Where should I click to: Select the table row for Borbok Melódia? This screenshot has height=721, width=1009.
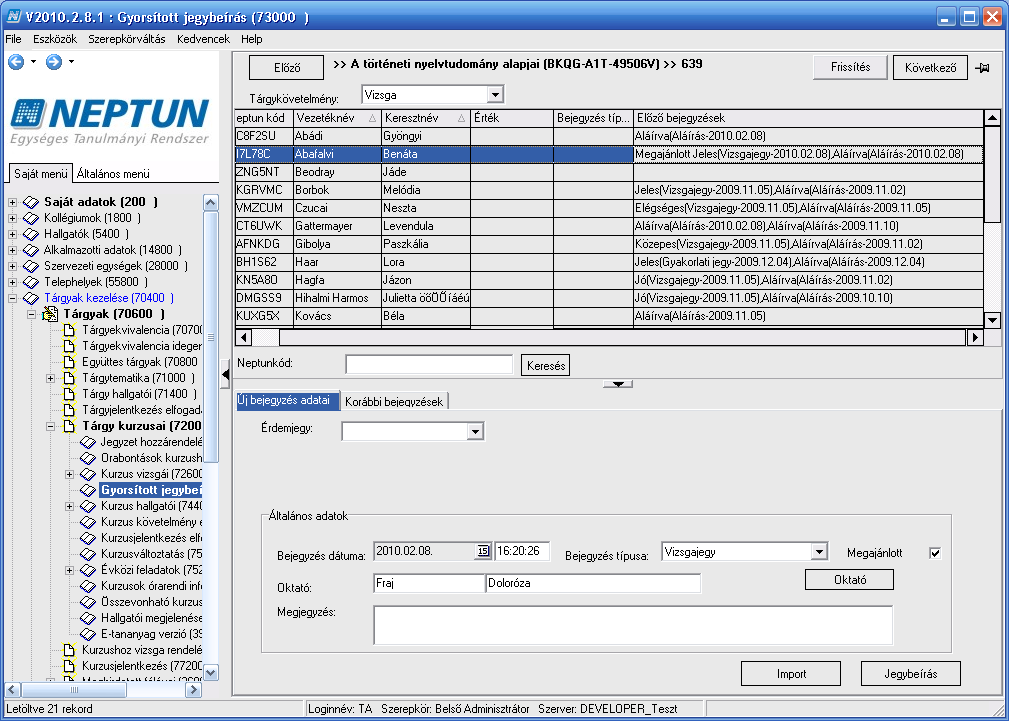[609, 190]
